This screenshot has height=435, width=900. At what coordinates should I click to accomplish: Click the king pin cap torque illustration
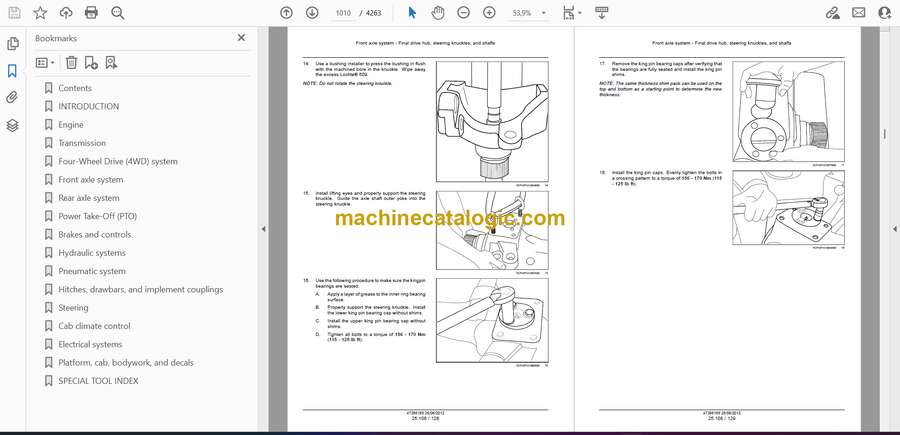pyautogui.click(x=788, y=208)
